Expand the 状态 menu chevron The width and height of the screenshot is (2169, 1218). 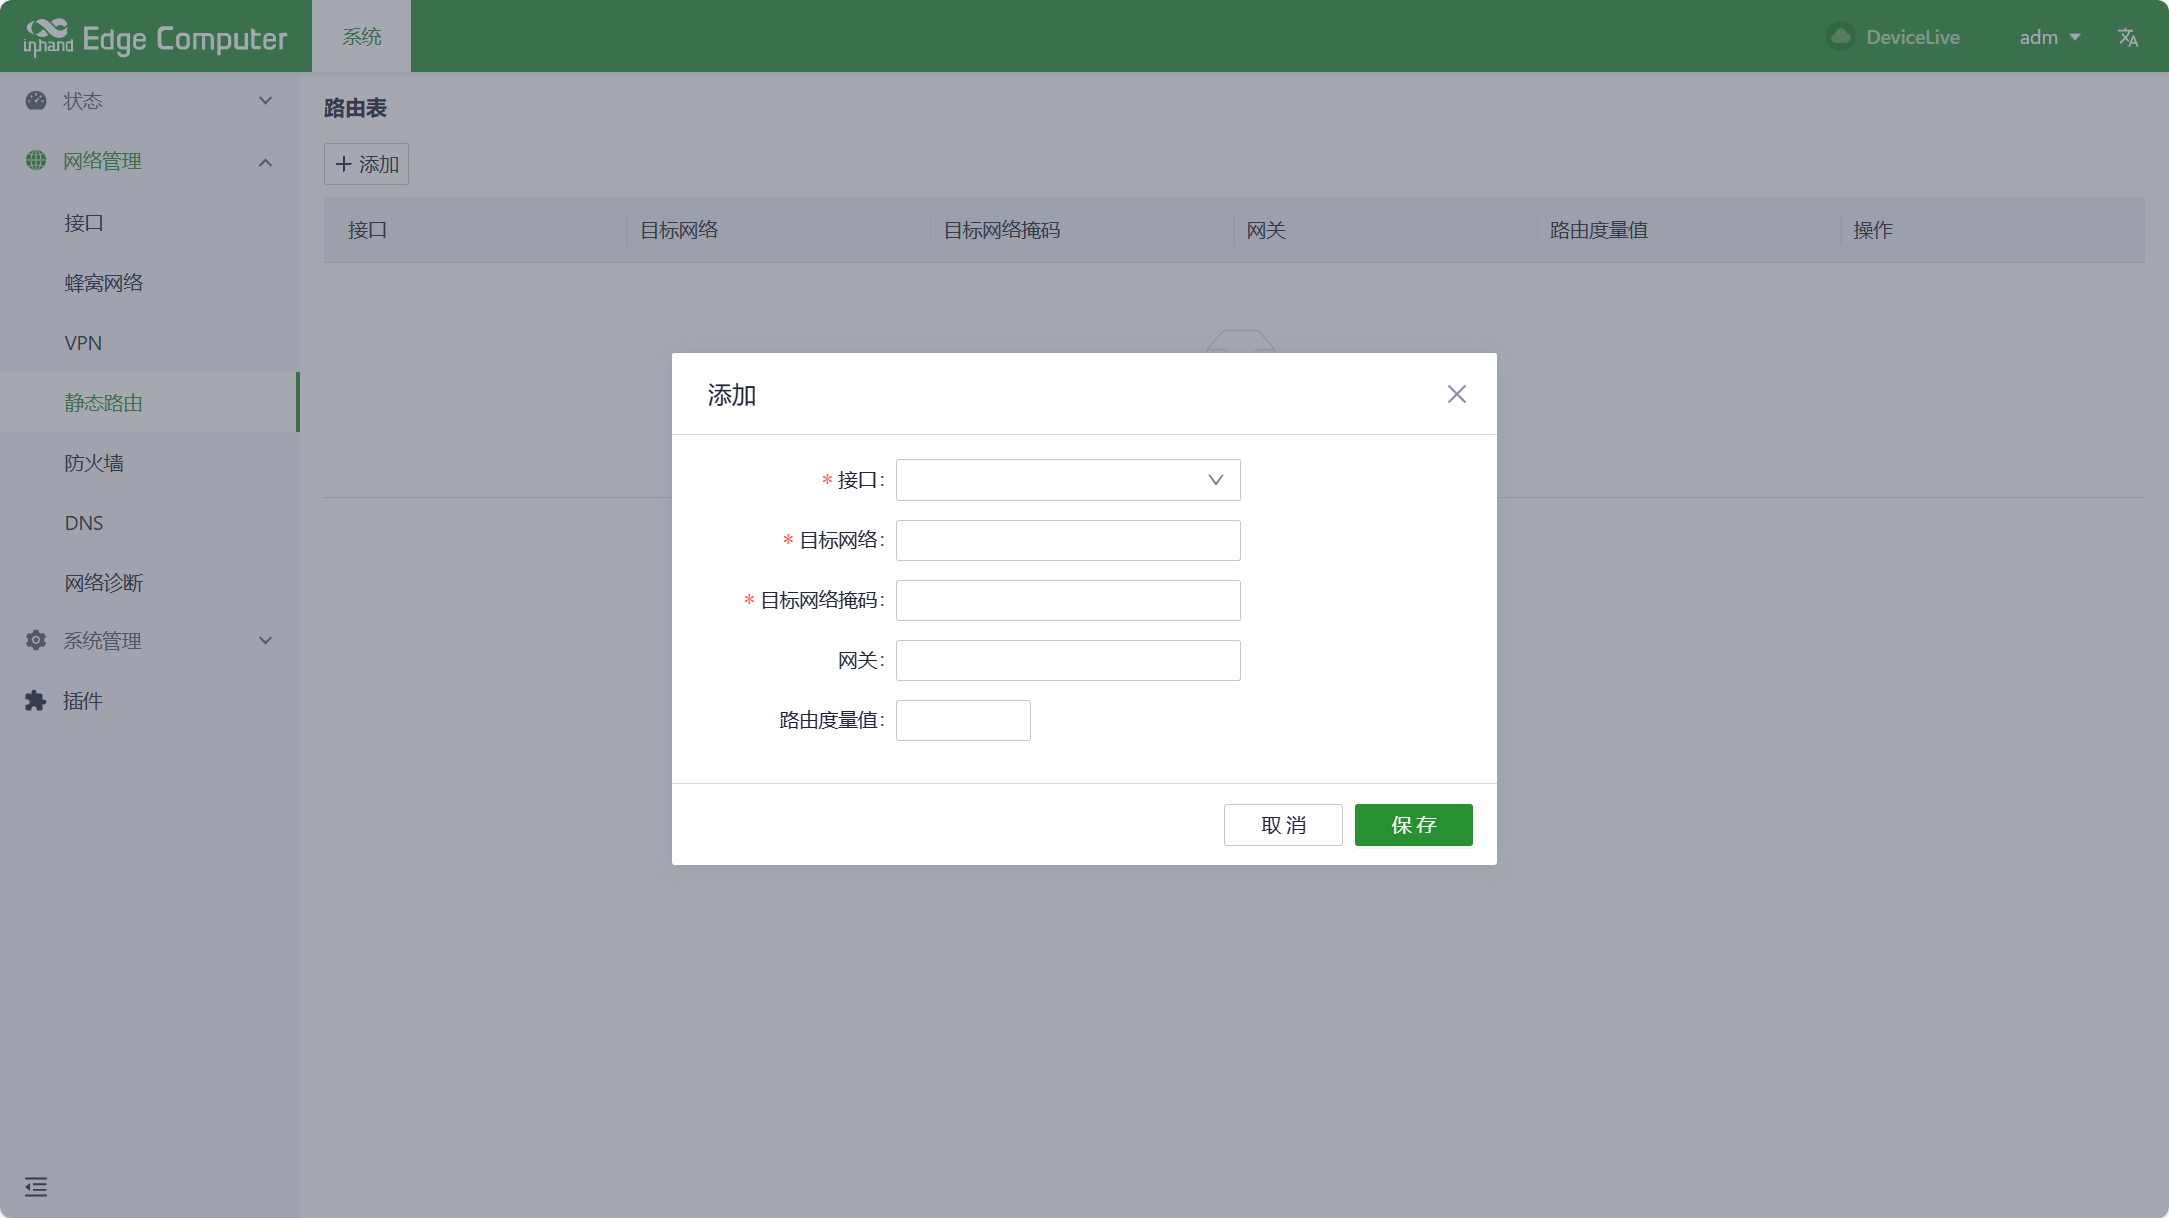pyautogui.click(x=265, y=101)
